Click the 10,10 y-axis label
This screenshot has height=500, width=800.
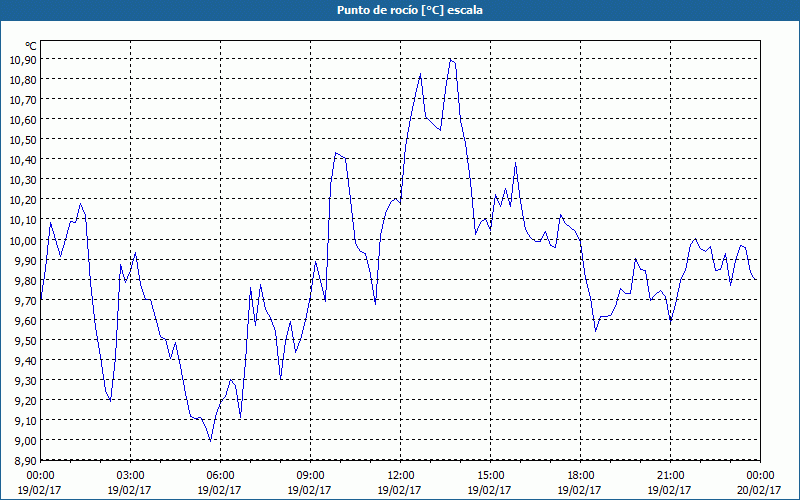click(x=23, y=220)
